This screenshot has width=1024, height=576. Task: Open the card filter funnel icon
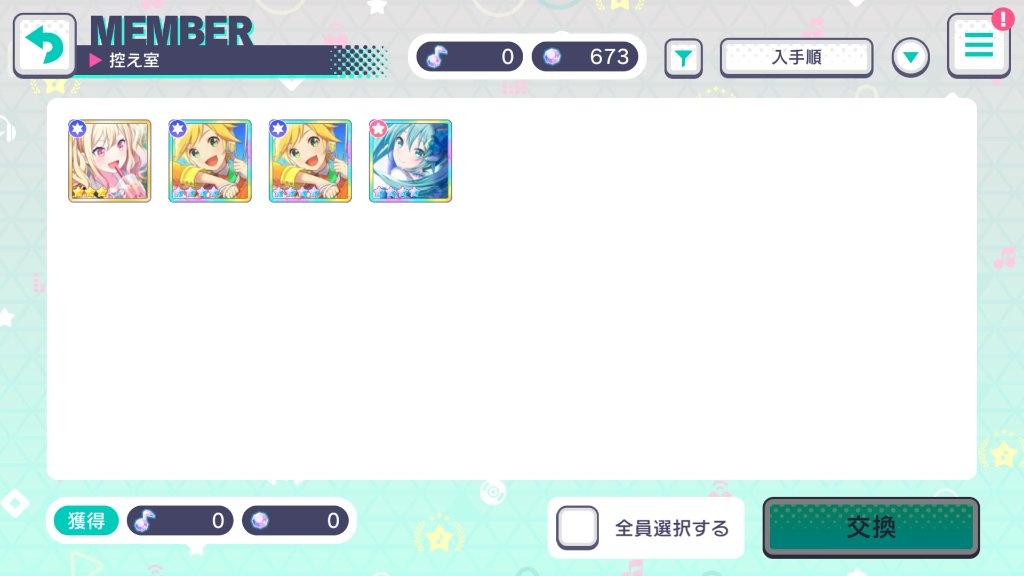(x=683, y=59)
